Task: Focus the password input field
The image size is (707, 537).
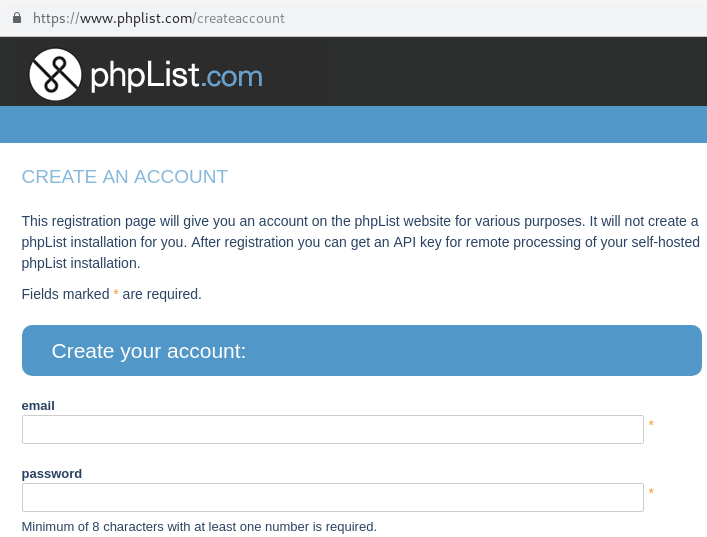Action: pos(332,497)
